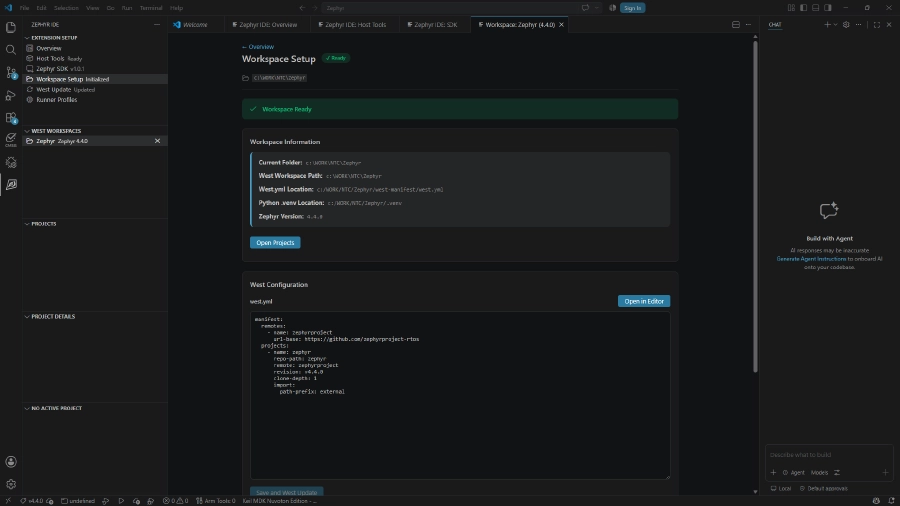Select Zephyr SDK v1.0.1 tree item
Viewport: 900px width, 506px height.
coord(95,69)
